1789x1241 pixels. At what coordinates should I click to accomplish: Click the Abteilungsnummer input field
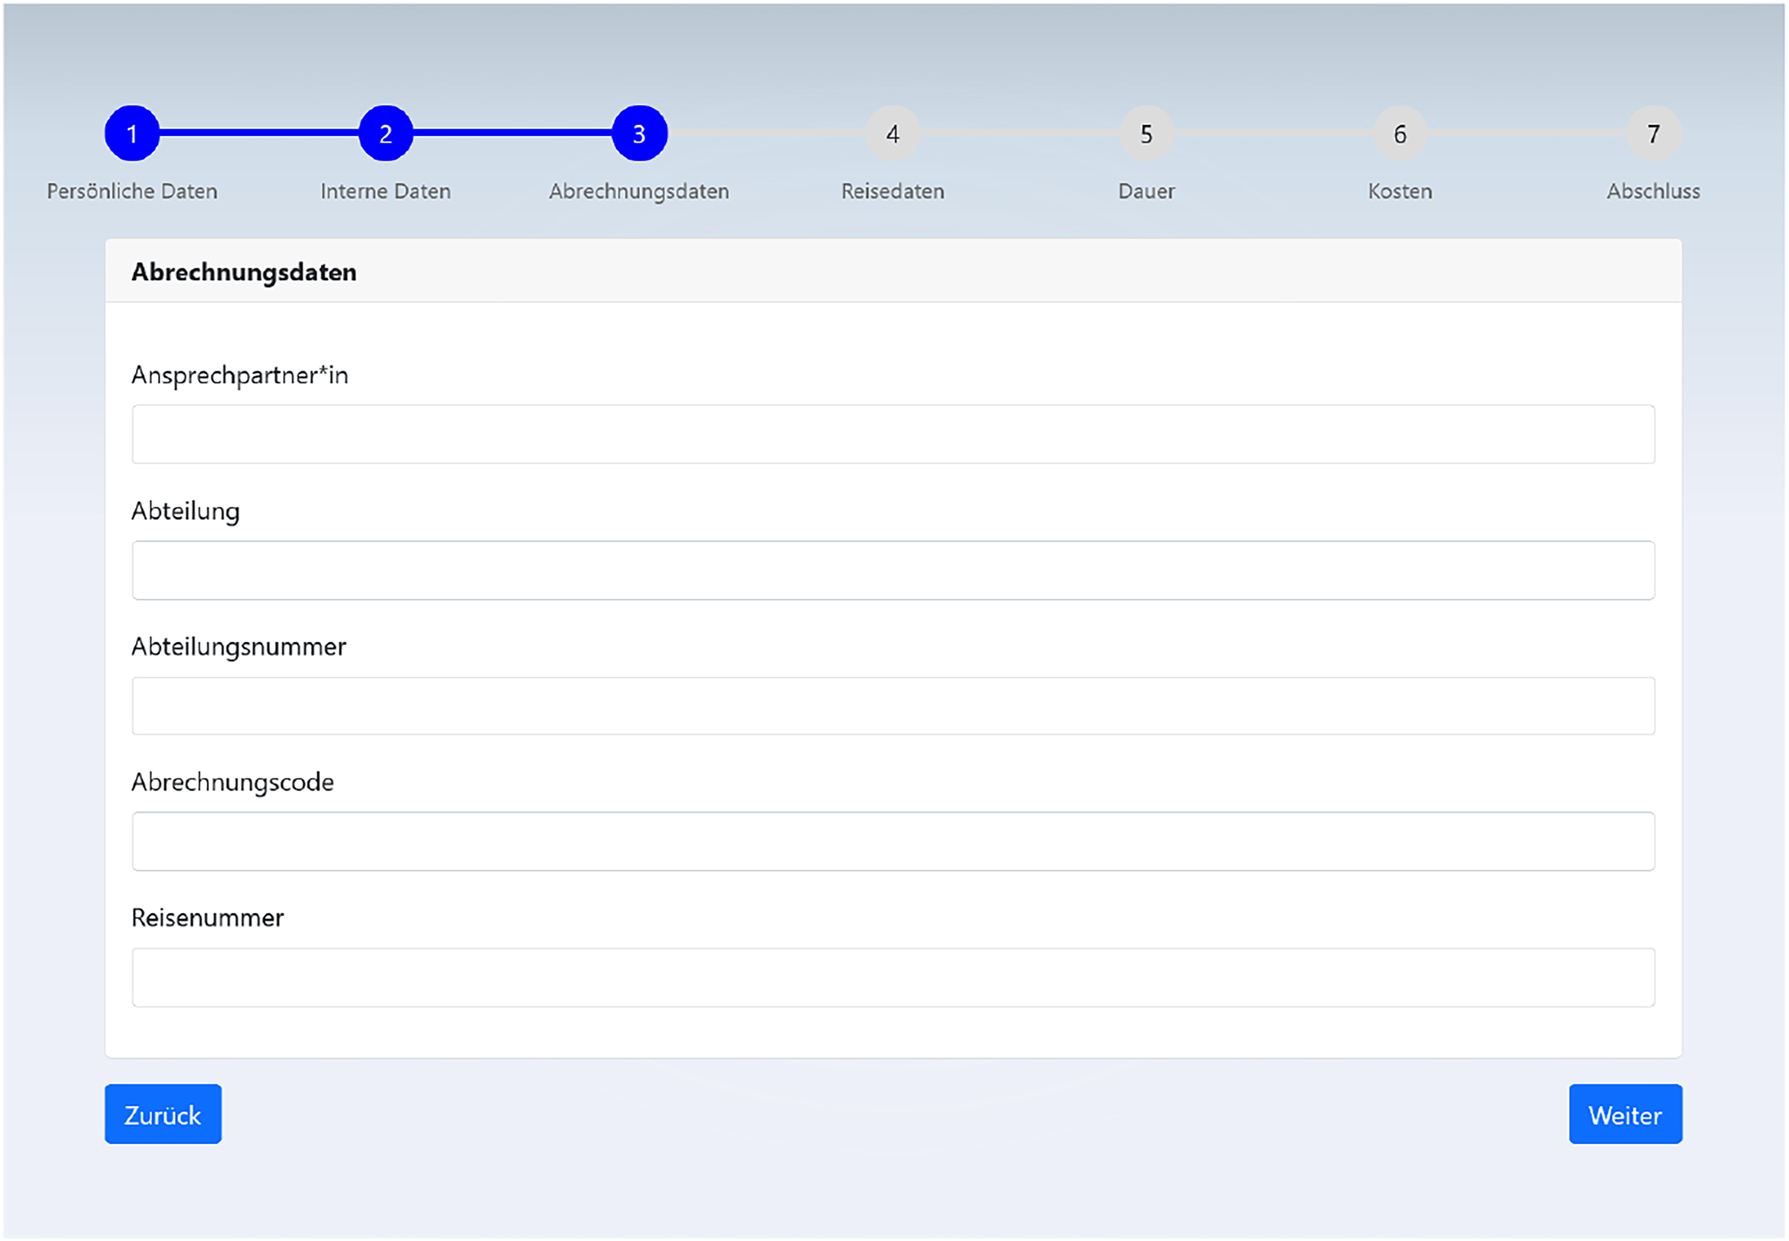coord(893,705)
